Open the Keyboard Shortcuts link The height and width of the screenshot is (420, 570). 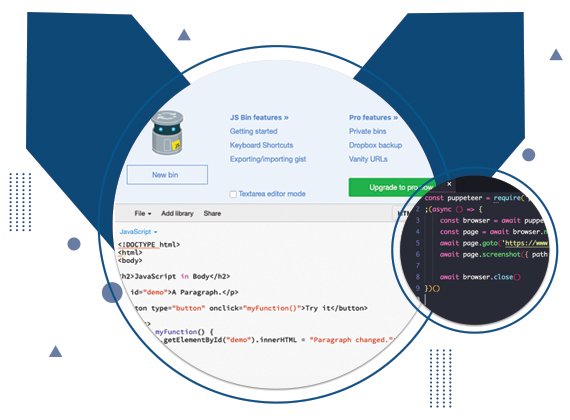pyautogui.click(x=261, y=145)
